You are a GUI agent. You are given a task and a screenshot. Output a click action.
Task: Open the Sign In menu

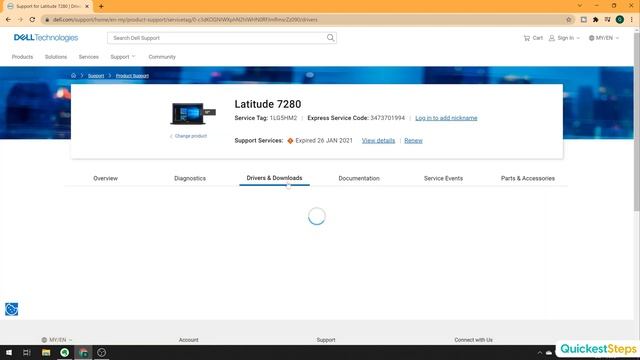point(564,38)
